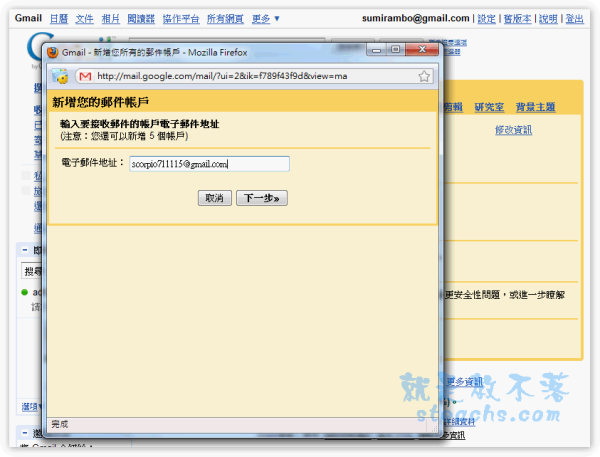This screenshot has height=457, width=600.
Task: Click the Gmail favicon in the URL field
Action: pos(85,76)
